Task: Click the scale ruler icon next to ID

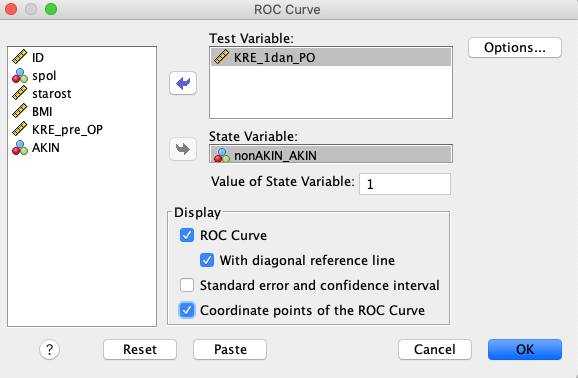Action: (x=20, y=57)
